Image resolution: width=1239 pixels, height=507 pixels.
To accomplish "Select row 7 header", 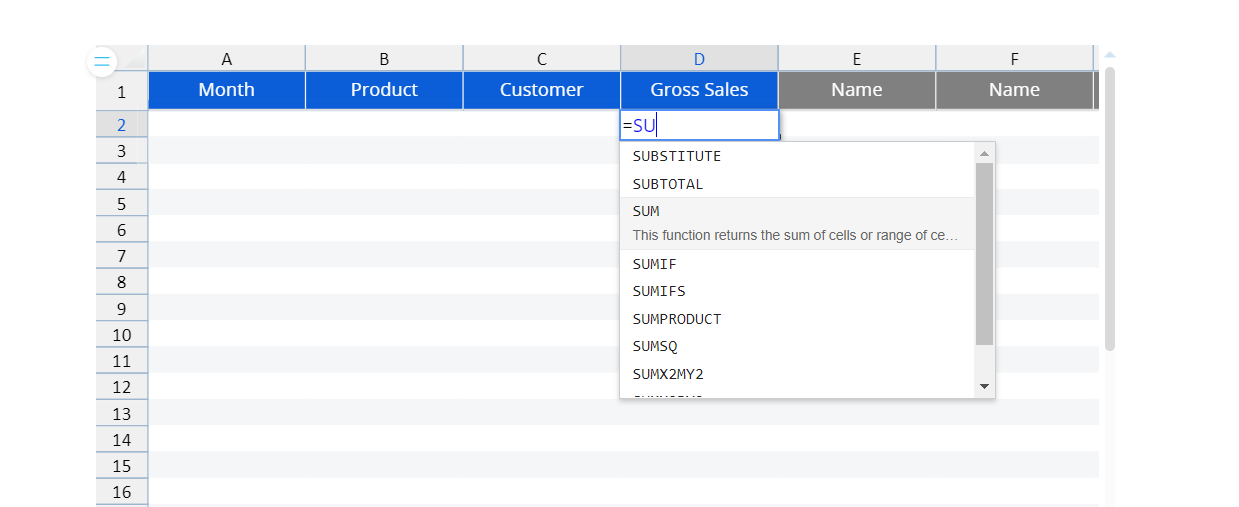I will point(122,256).
